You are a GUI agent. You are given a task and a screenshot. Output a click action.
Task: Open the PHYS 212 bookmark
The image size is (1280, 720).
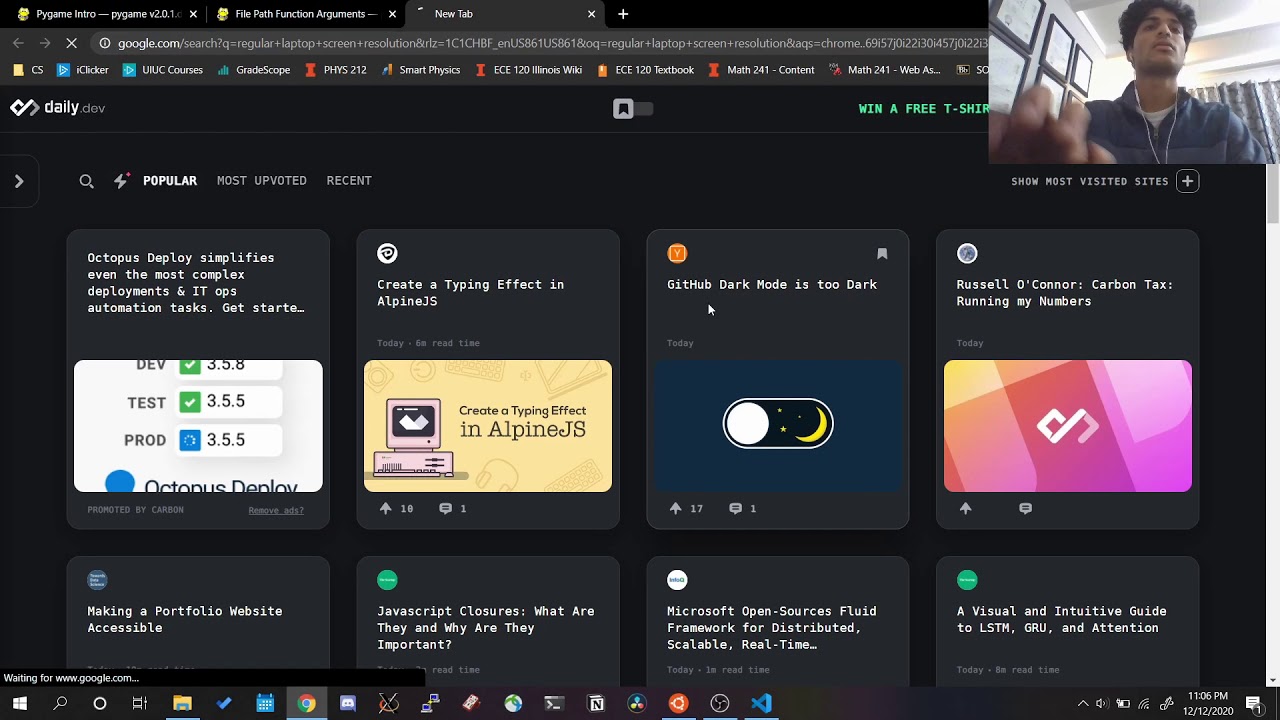[x=335, y=70]
